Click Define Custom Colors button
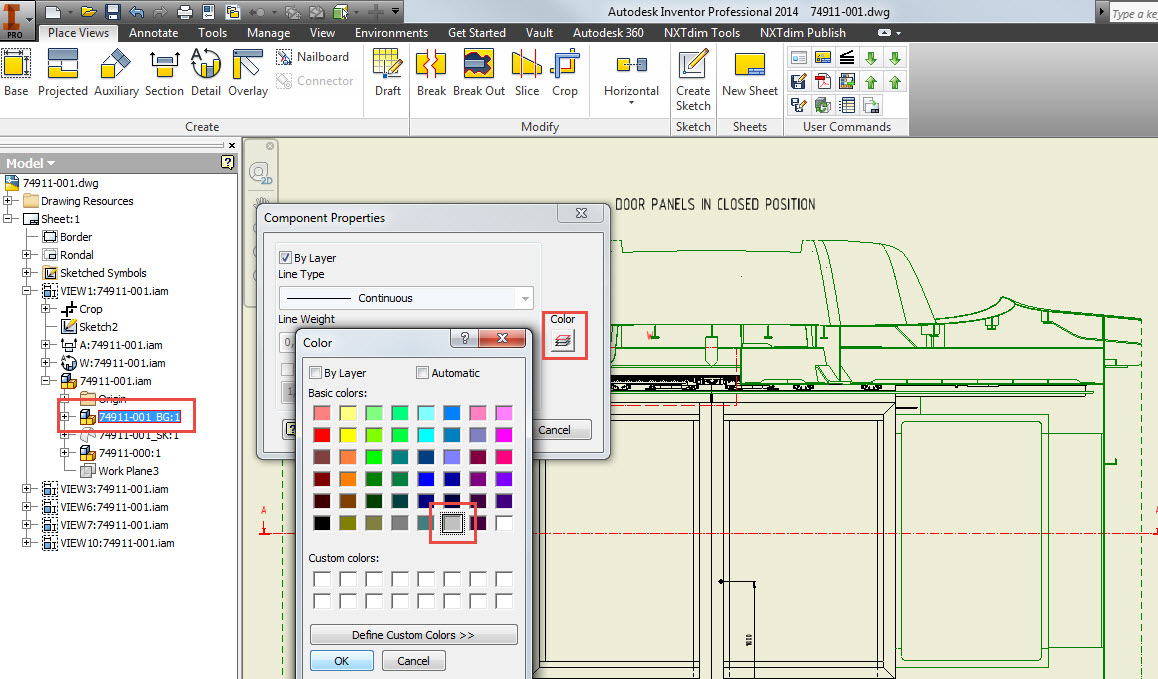This screenshot has height=679, width=1158. coord(413,635)
